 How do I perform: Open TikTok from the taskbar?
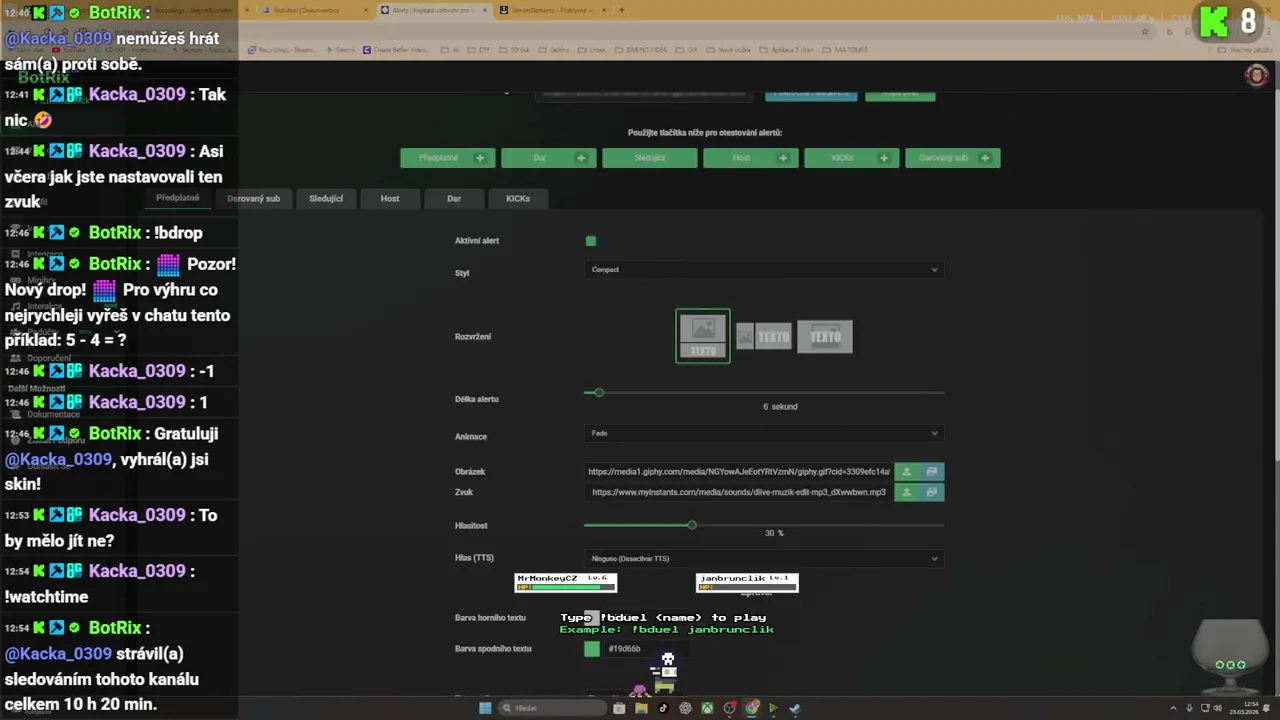coord(663,708)
